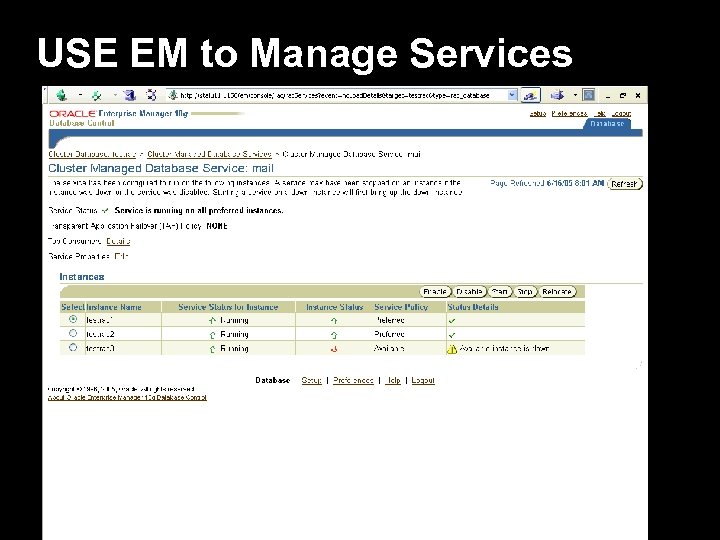Viewport: 720px width, 540px height.
Task: Click the Relocate button above the instances table
Action: point(557,292)
